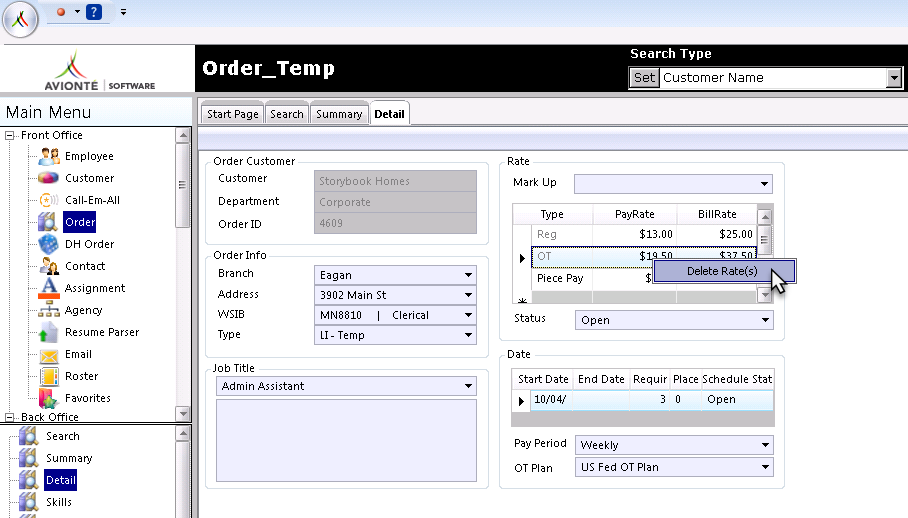The width and height of the screenshot is (908, 518).
Task: Collapse the Back Office tree node
Action: 9,417
